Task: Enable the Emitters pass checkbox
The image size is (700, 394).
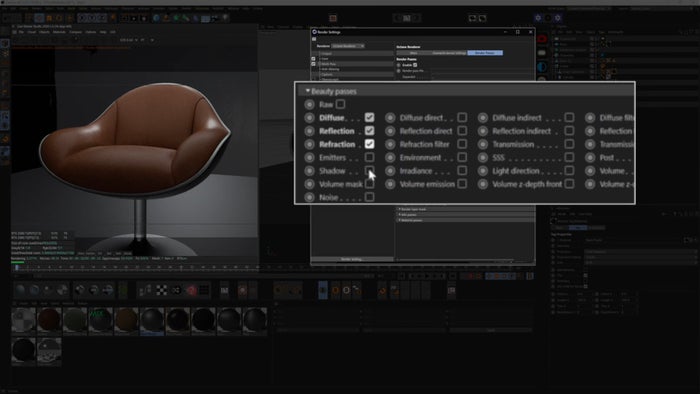Action: pos(369,157)
